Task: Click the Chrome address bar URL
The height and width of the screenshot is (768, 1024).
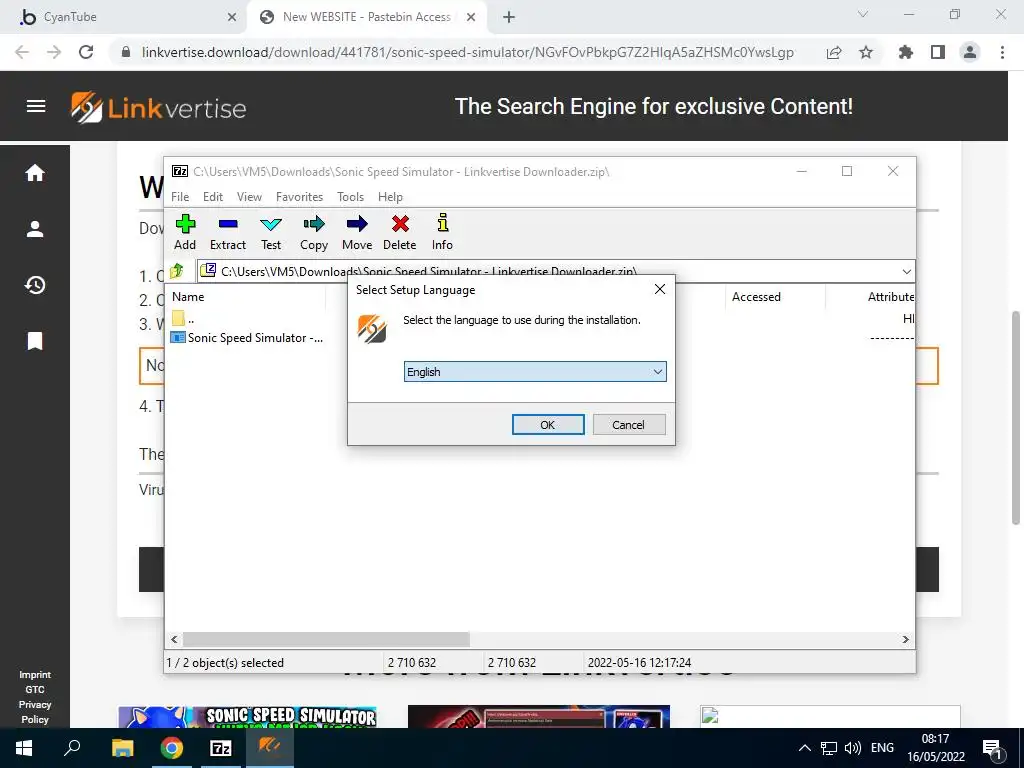Action: pos(468,52)
